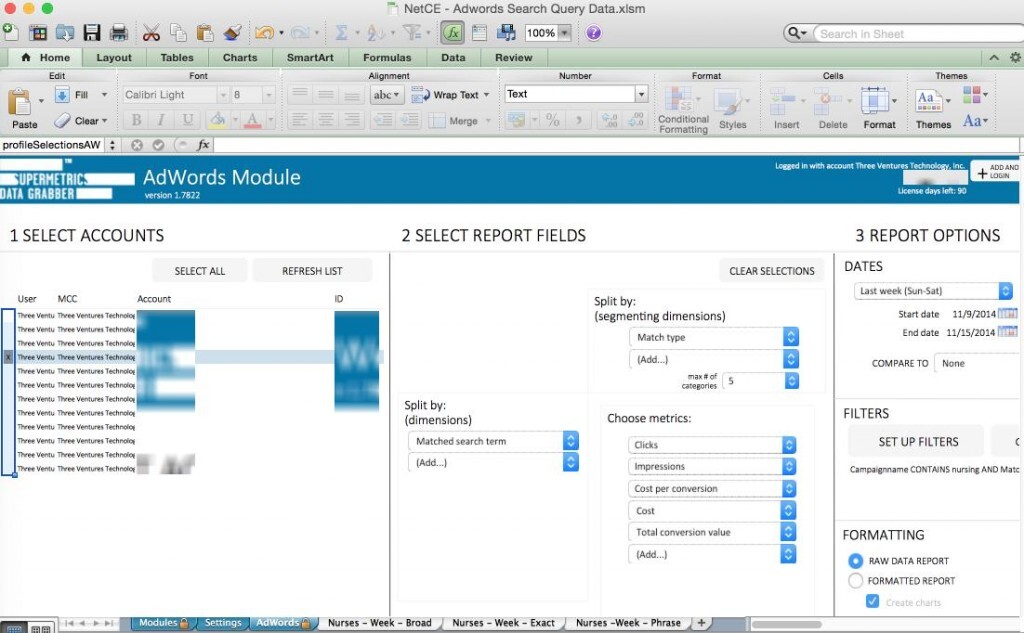Open the theme Colors swatch menu
This screenshot has height=633, width=1024.
975,95
